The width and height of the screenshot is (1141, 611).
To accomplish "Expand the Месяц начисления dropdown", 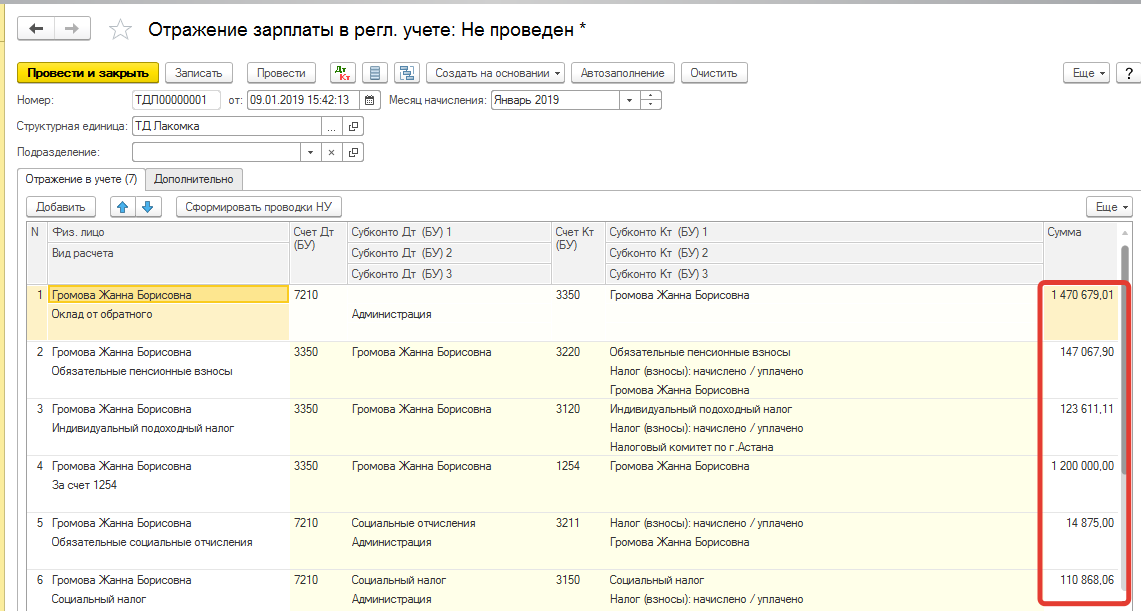I will click(630, 100).
